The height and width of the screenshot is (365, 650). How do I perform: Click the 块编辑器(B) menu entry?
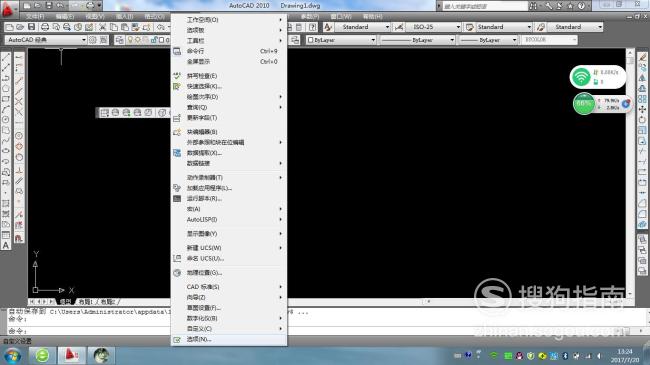[229, 132]
